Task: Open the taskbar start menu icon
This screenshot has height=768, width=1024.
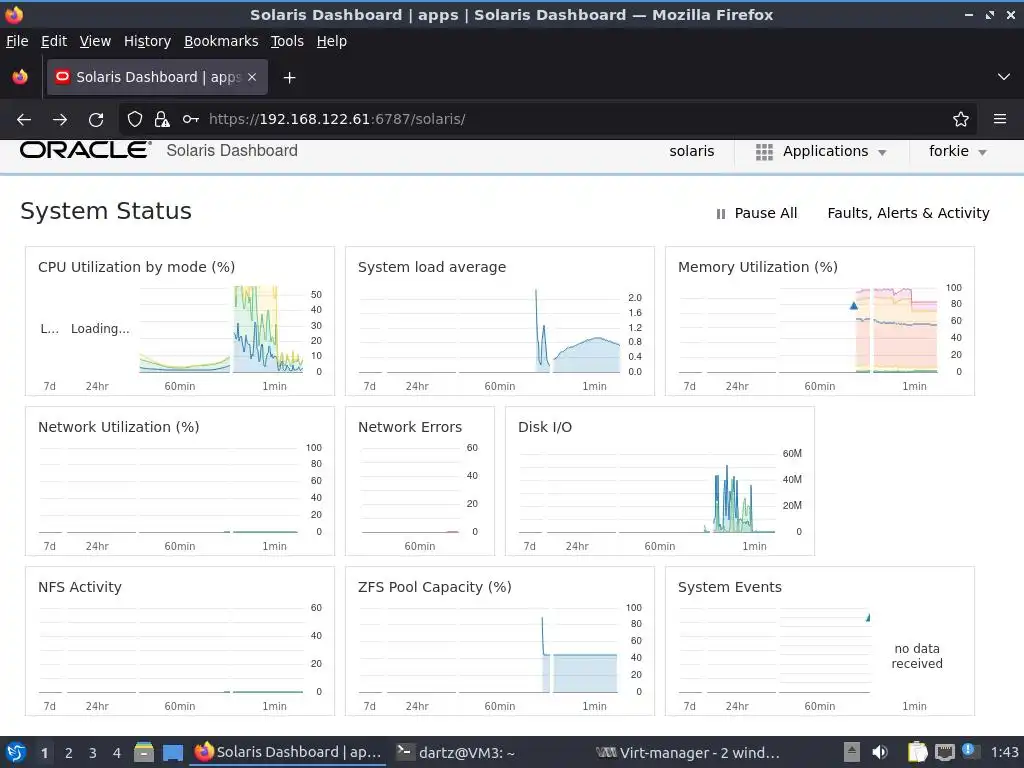Action: pyautogui.click(x=15, y=752)
